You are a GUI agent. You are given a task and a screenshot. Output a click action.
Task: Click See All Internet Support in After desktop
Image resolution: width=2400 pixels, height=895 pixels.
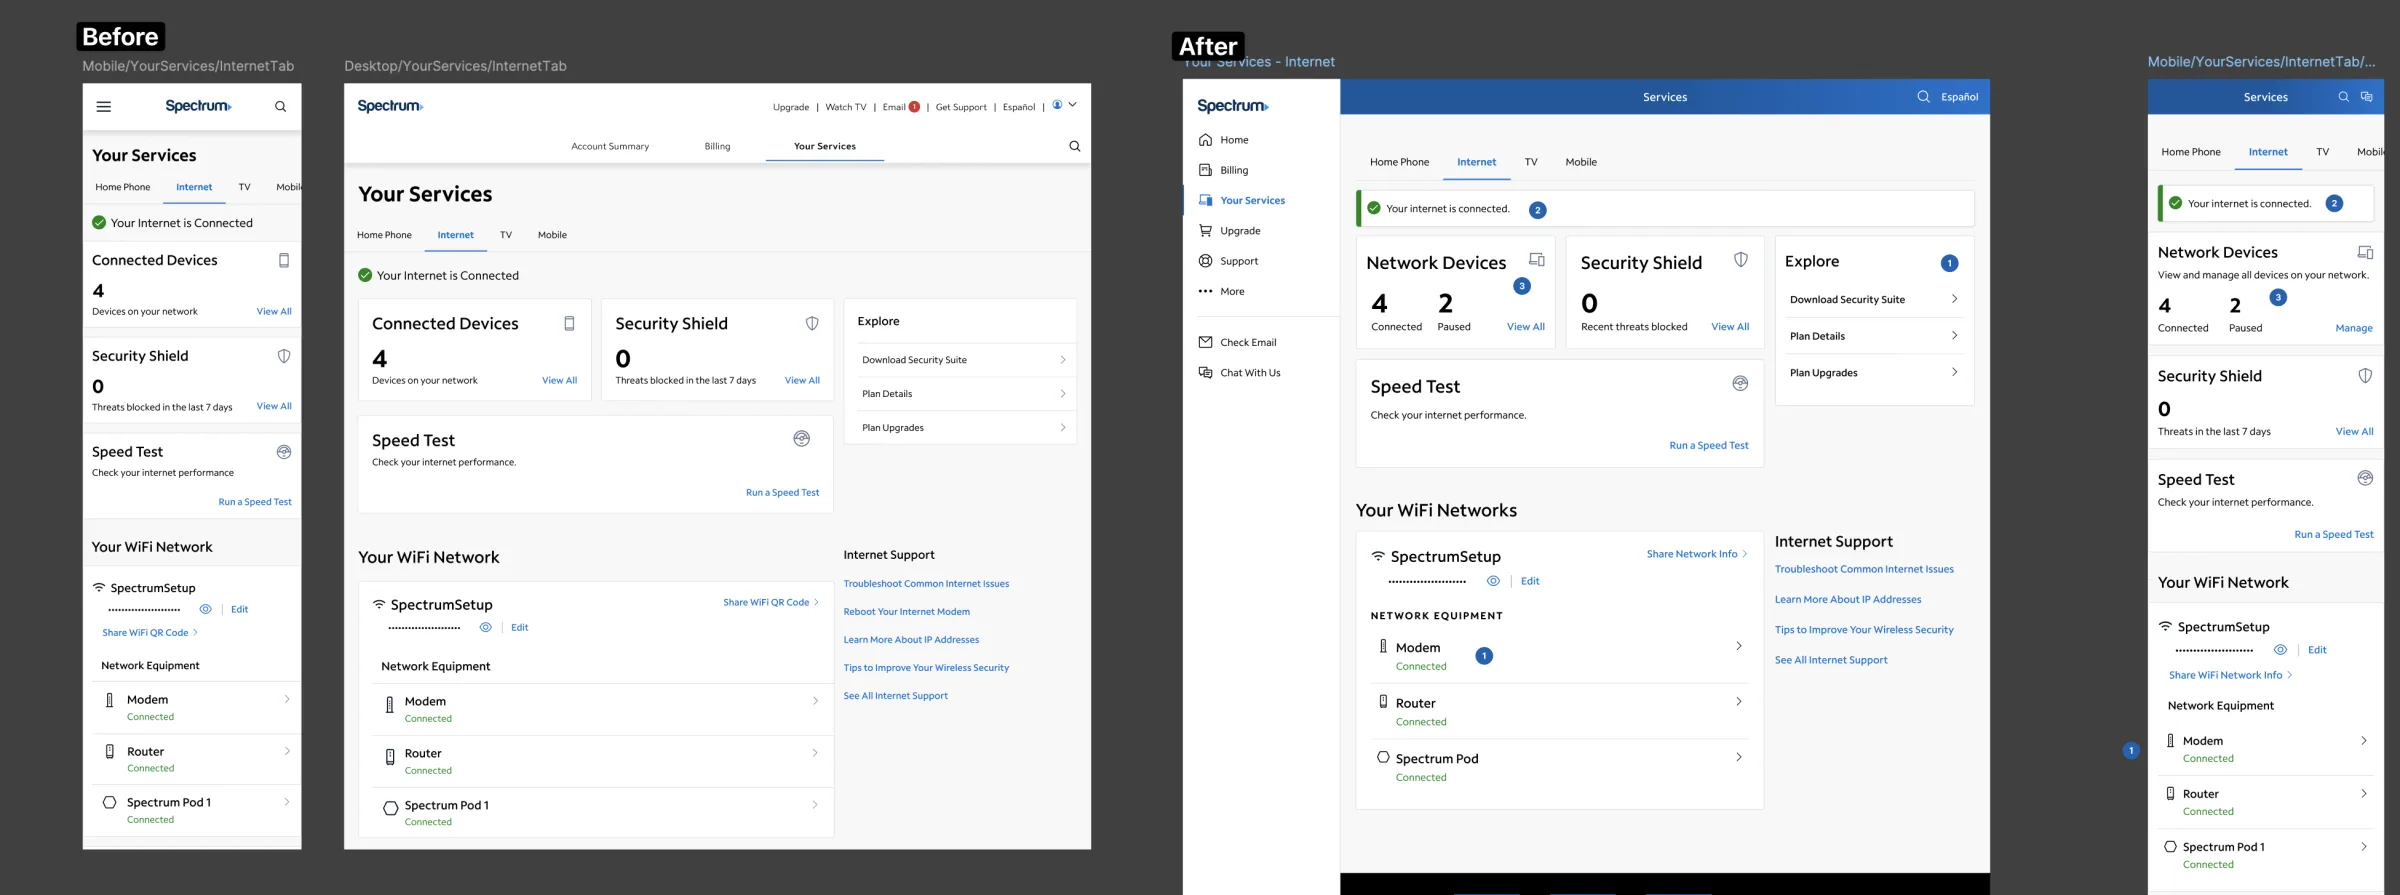click(x=1831, y=660)
